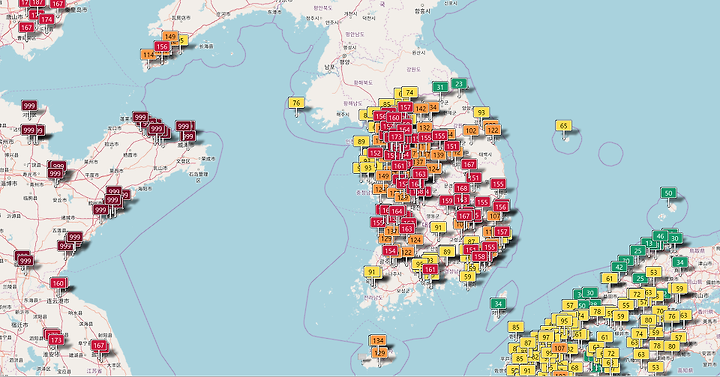
Task: Select the red 173 marker over Seoul
Action: pos(396,137)
